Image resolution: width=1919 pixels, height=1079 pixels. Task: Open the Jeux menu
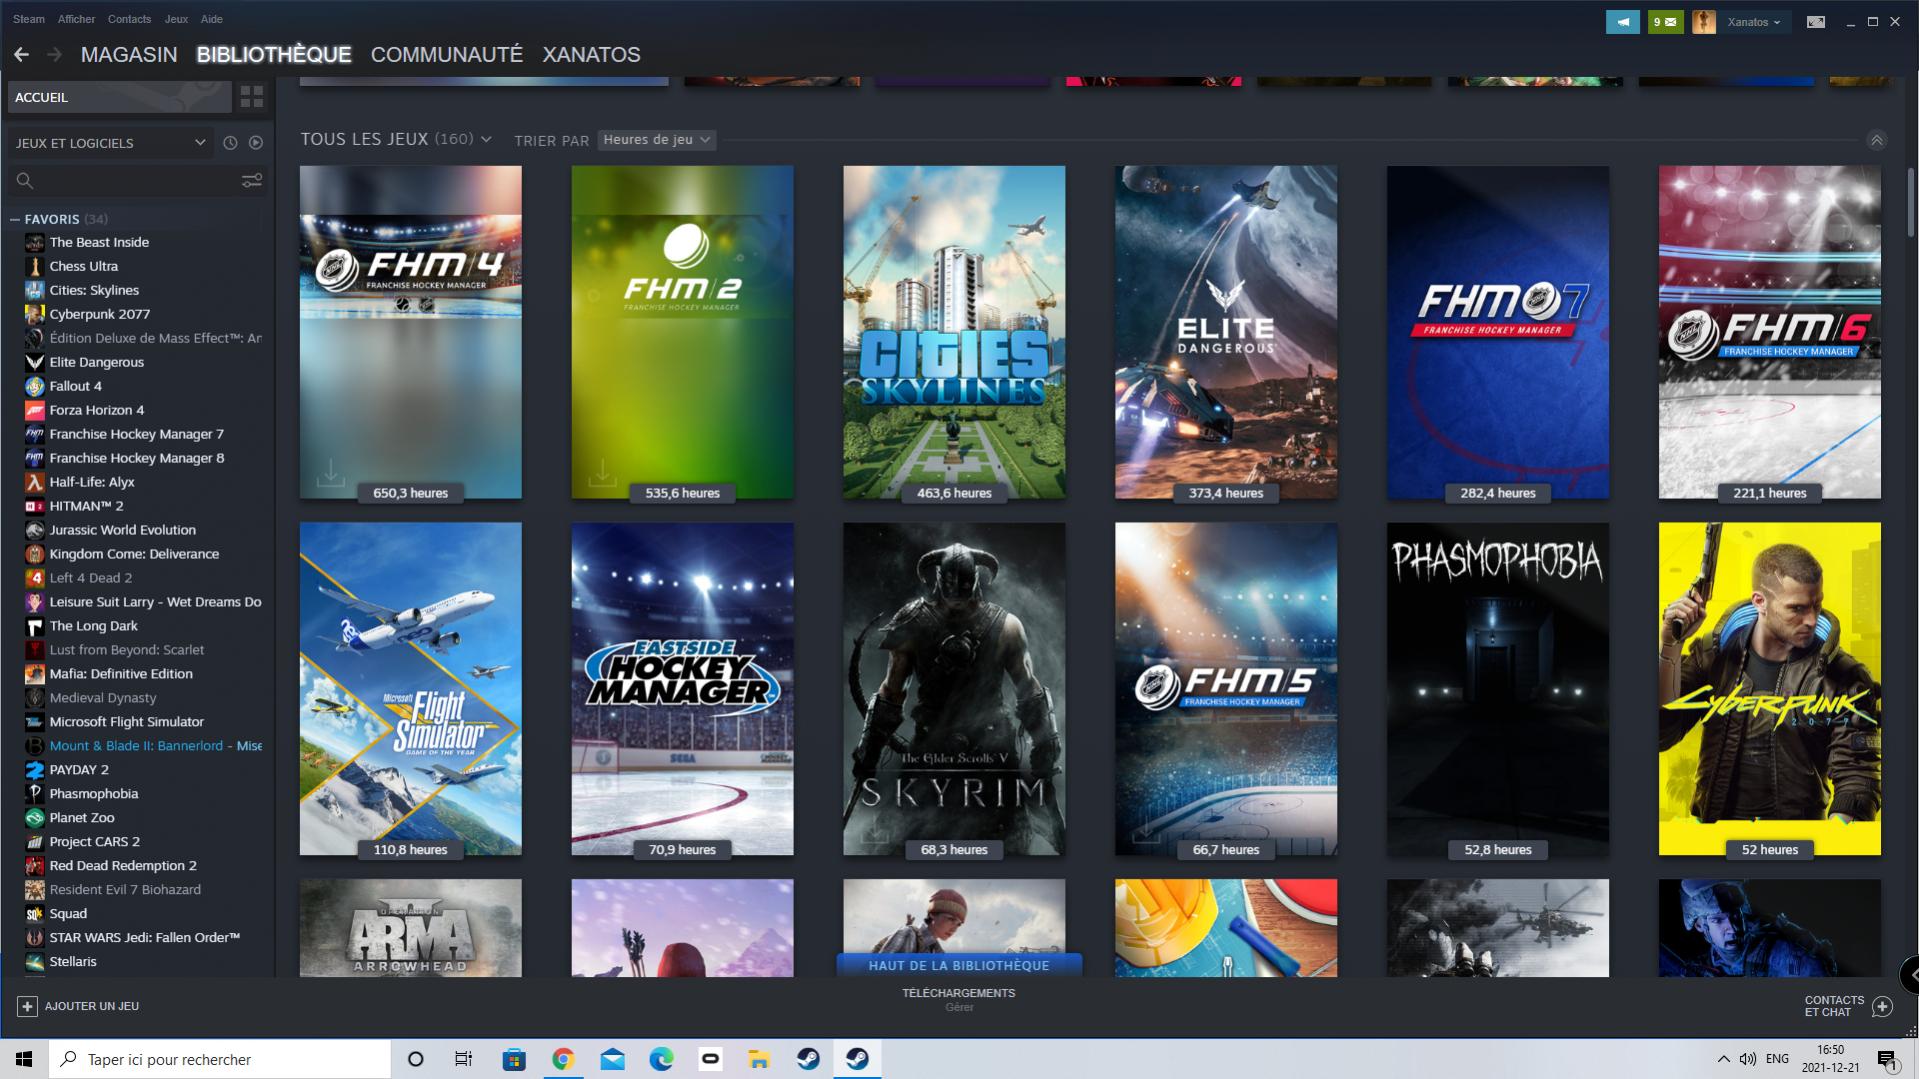pyautogui.click(x=176, y=19)
